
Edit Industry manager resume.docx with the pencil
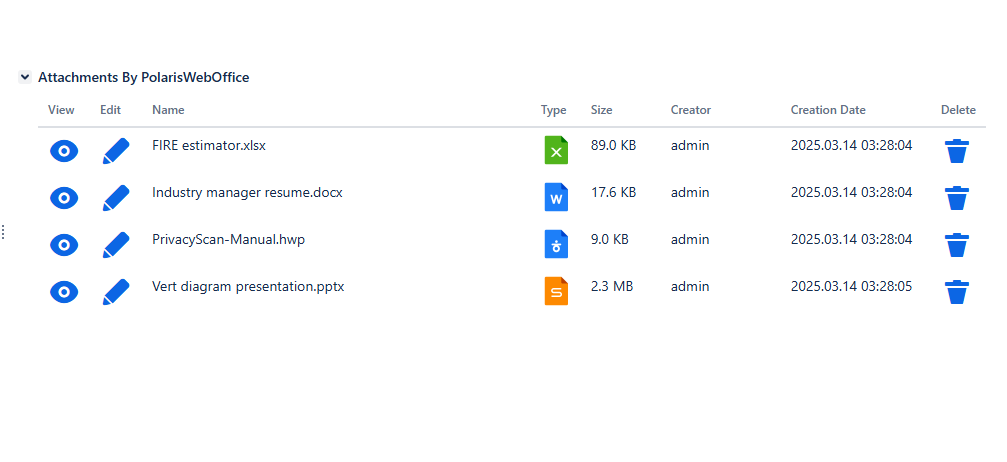point(116,198)
